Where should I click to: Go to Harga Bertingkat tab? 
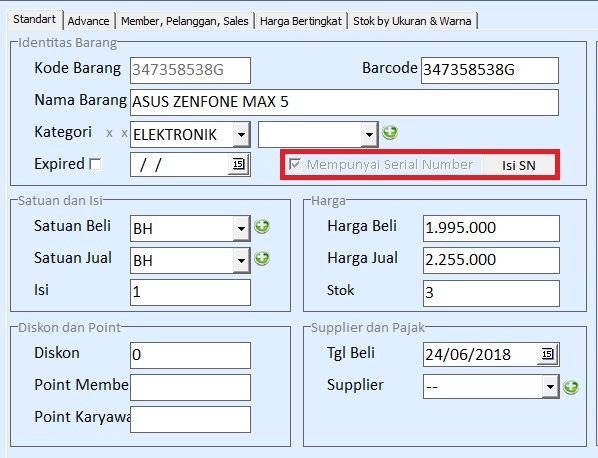[x=301, y=21]
